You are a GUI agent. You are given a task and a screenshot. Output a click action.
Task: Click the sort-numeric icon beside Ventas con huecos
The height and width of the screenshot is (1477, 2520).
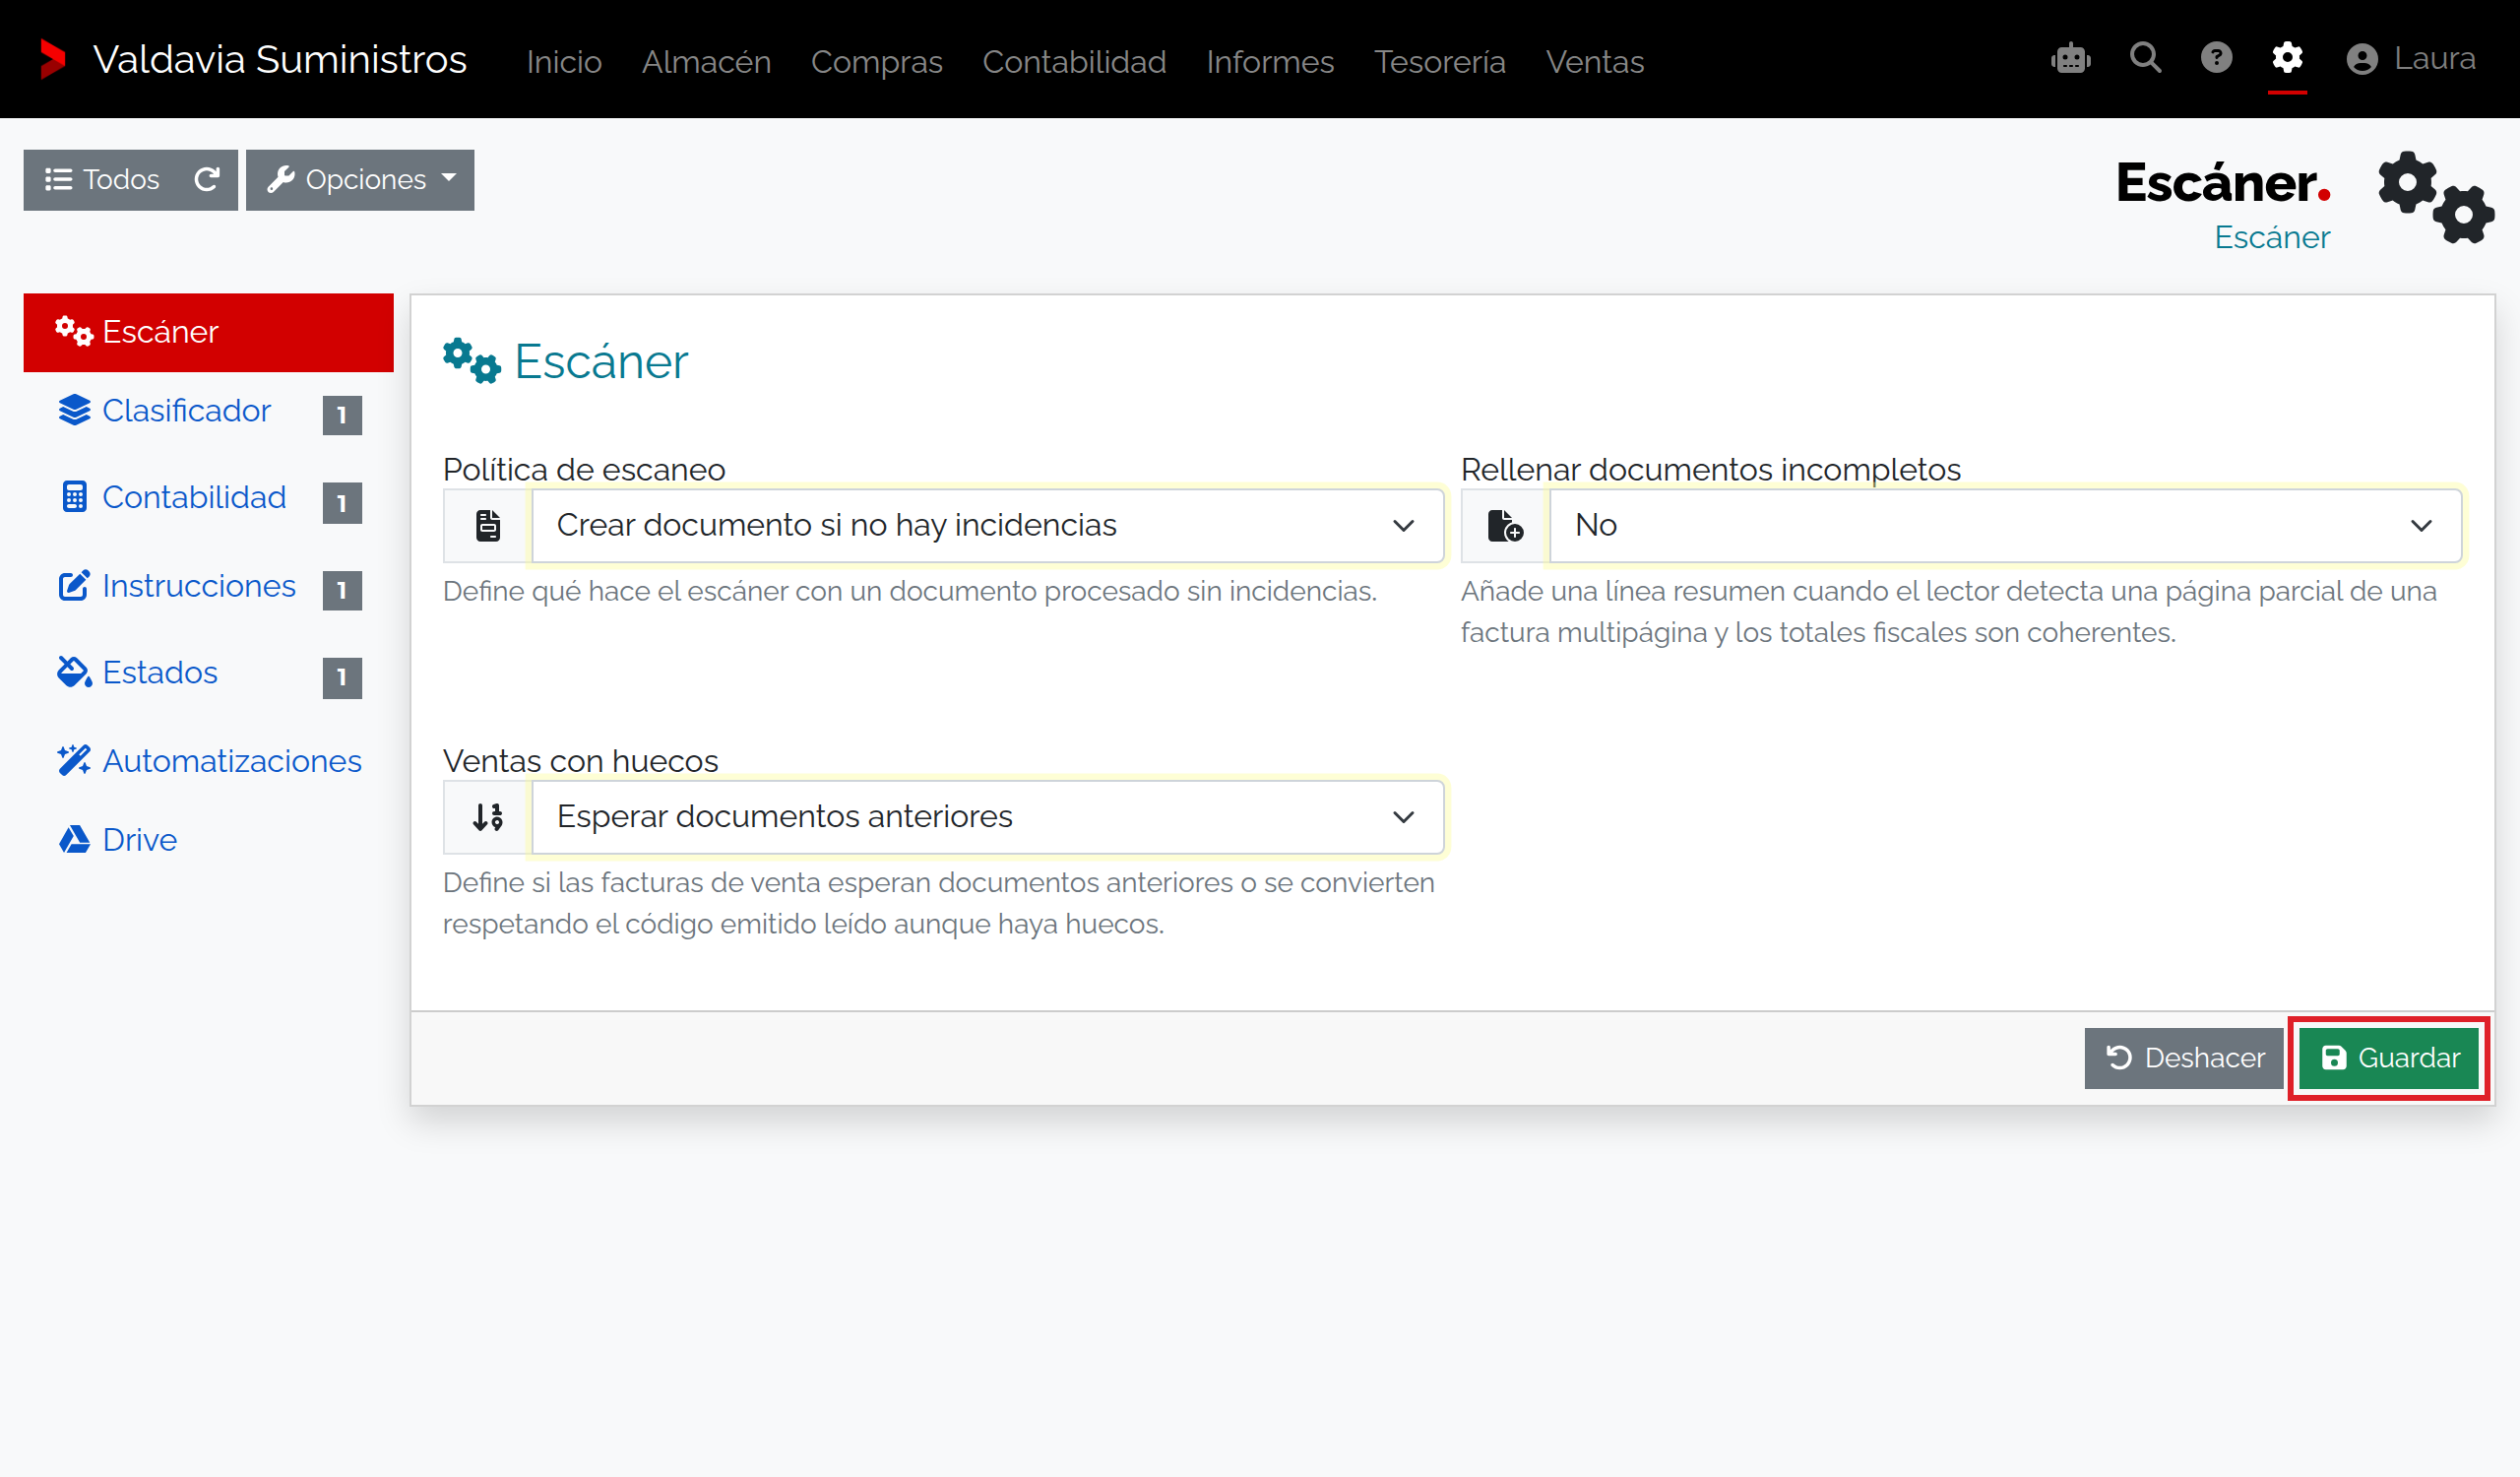(487, 817)
